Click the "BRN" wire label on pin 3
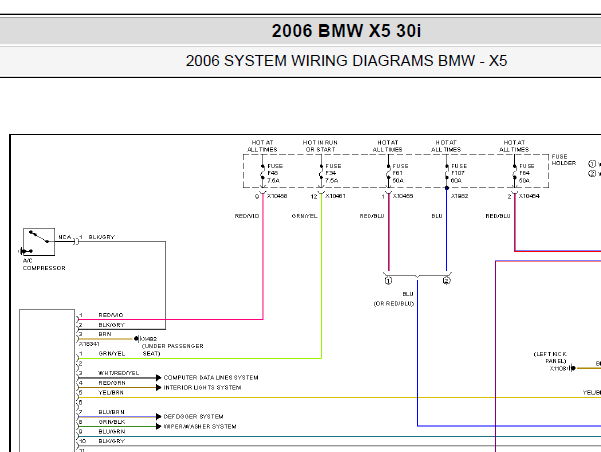The width and height of the screenshot is (601, 452). click(x=105, y=334)
